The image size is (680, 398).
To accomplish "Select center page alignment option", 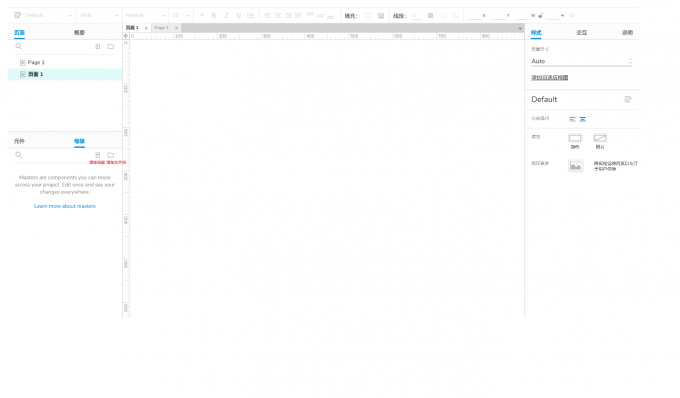I will [x=582, y=119].
